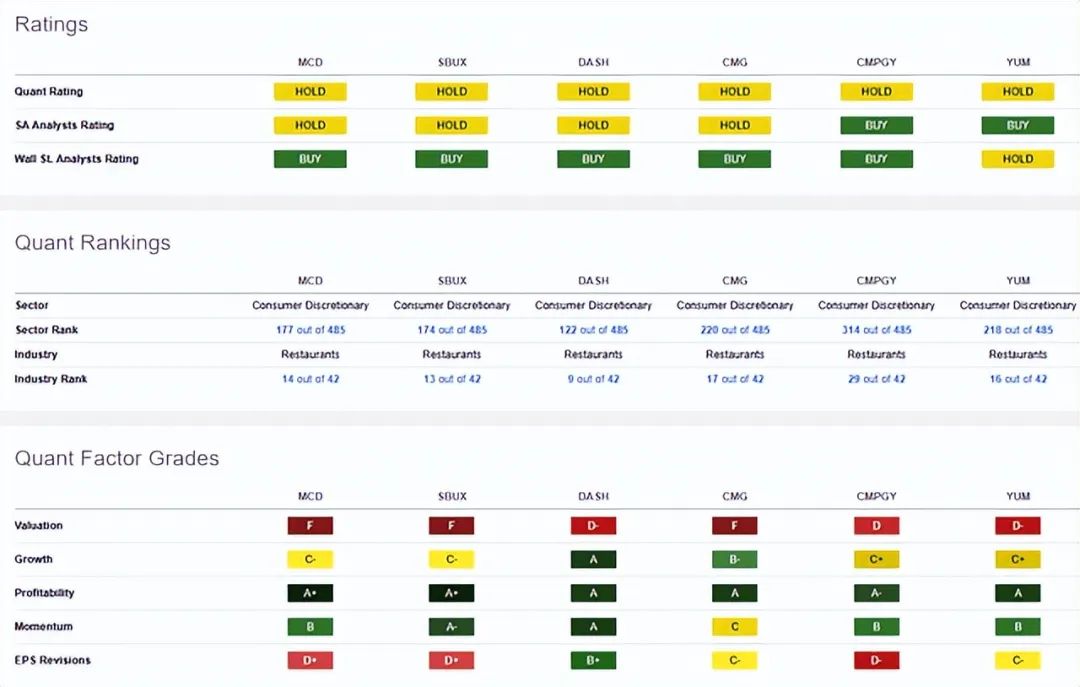
Task: Click the Valuation row label
Action: click(x=38, y=526)
